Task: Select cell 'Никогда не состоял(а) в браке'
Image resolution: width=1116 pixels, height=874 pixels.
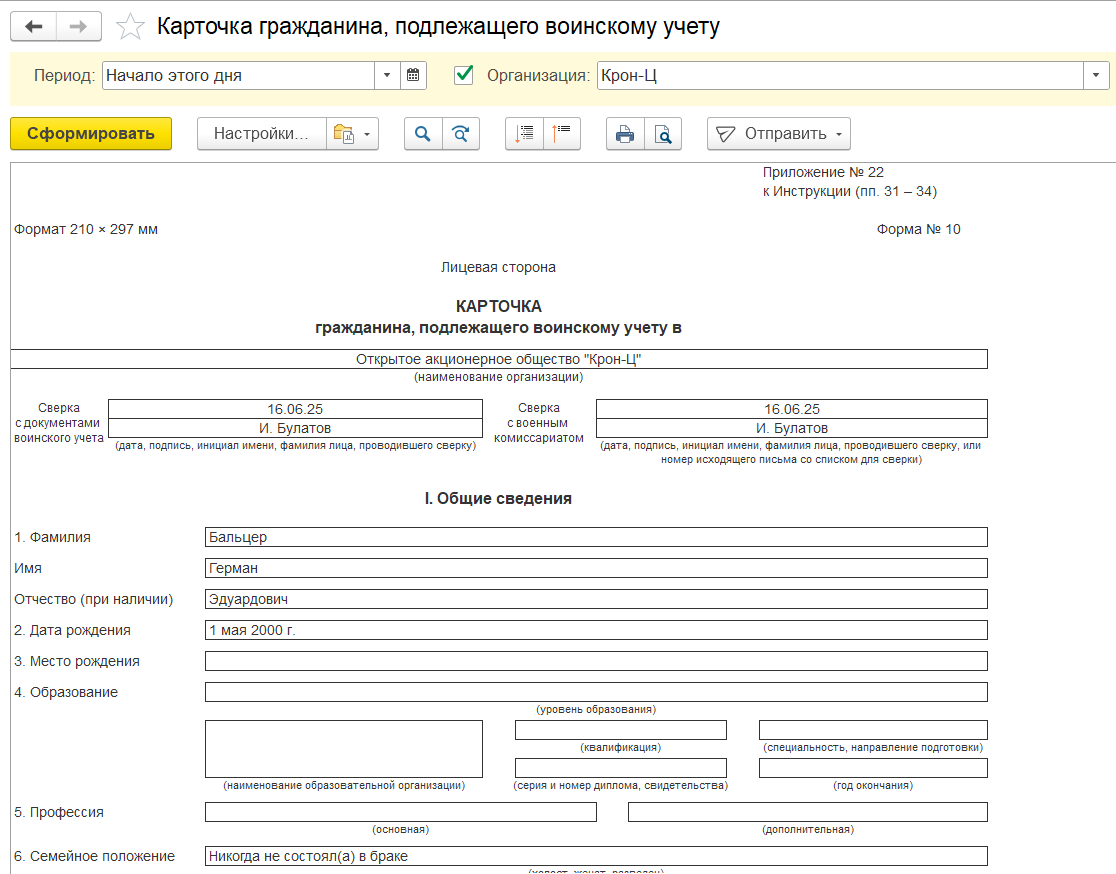Action: point(596,856)
